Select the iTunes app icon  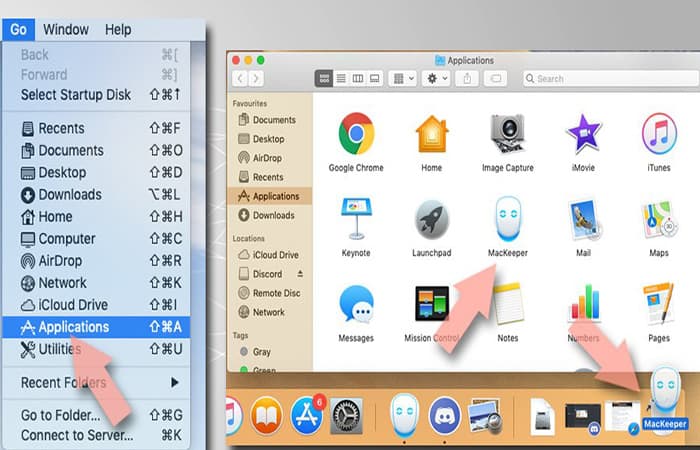(659, 133)
